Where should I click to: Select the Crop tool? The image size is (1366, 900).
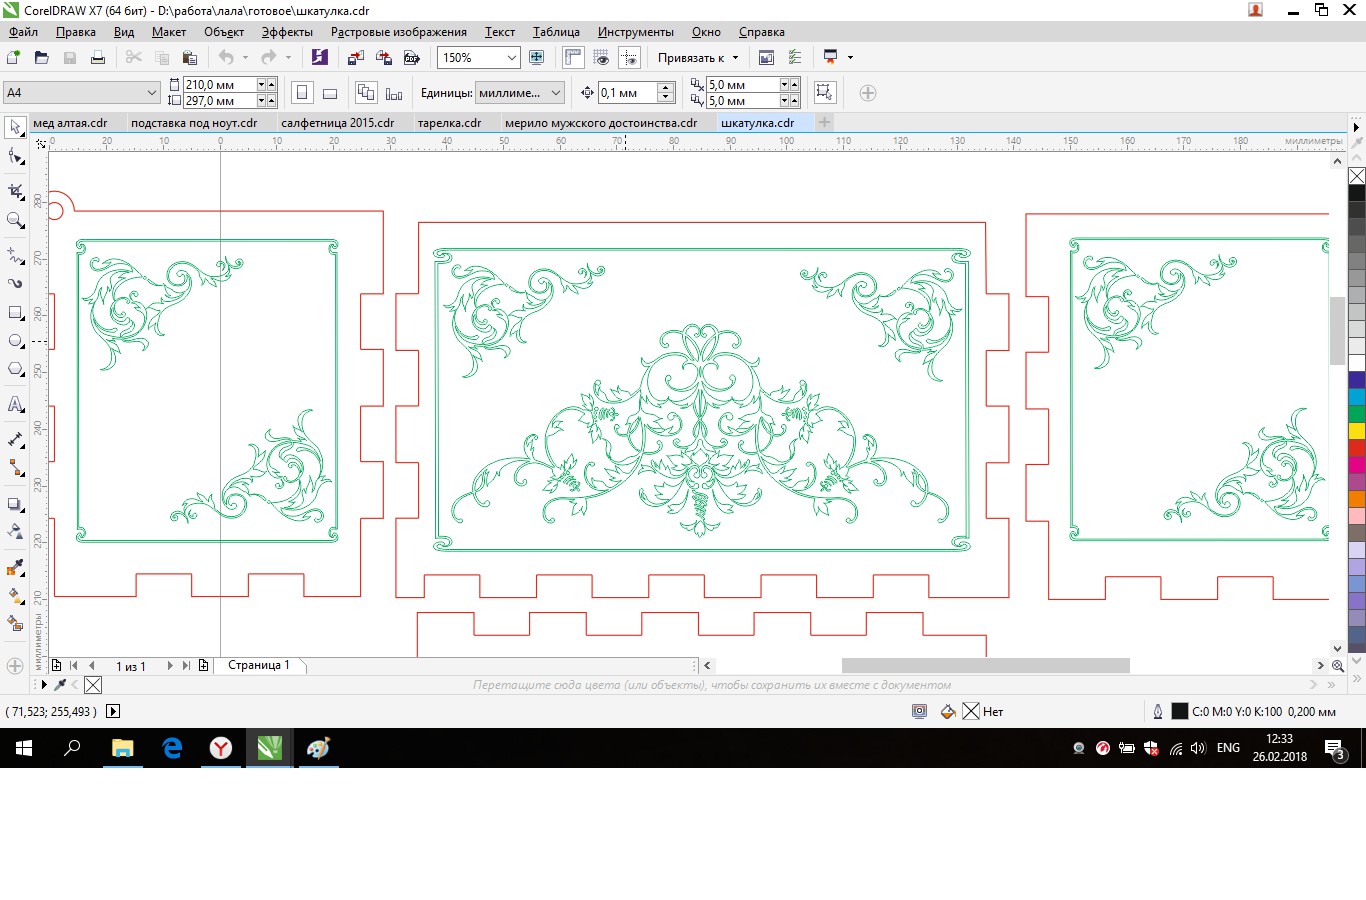pyautogui.click(x=15, y=191)
